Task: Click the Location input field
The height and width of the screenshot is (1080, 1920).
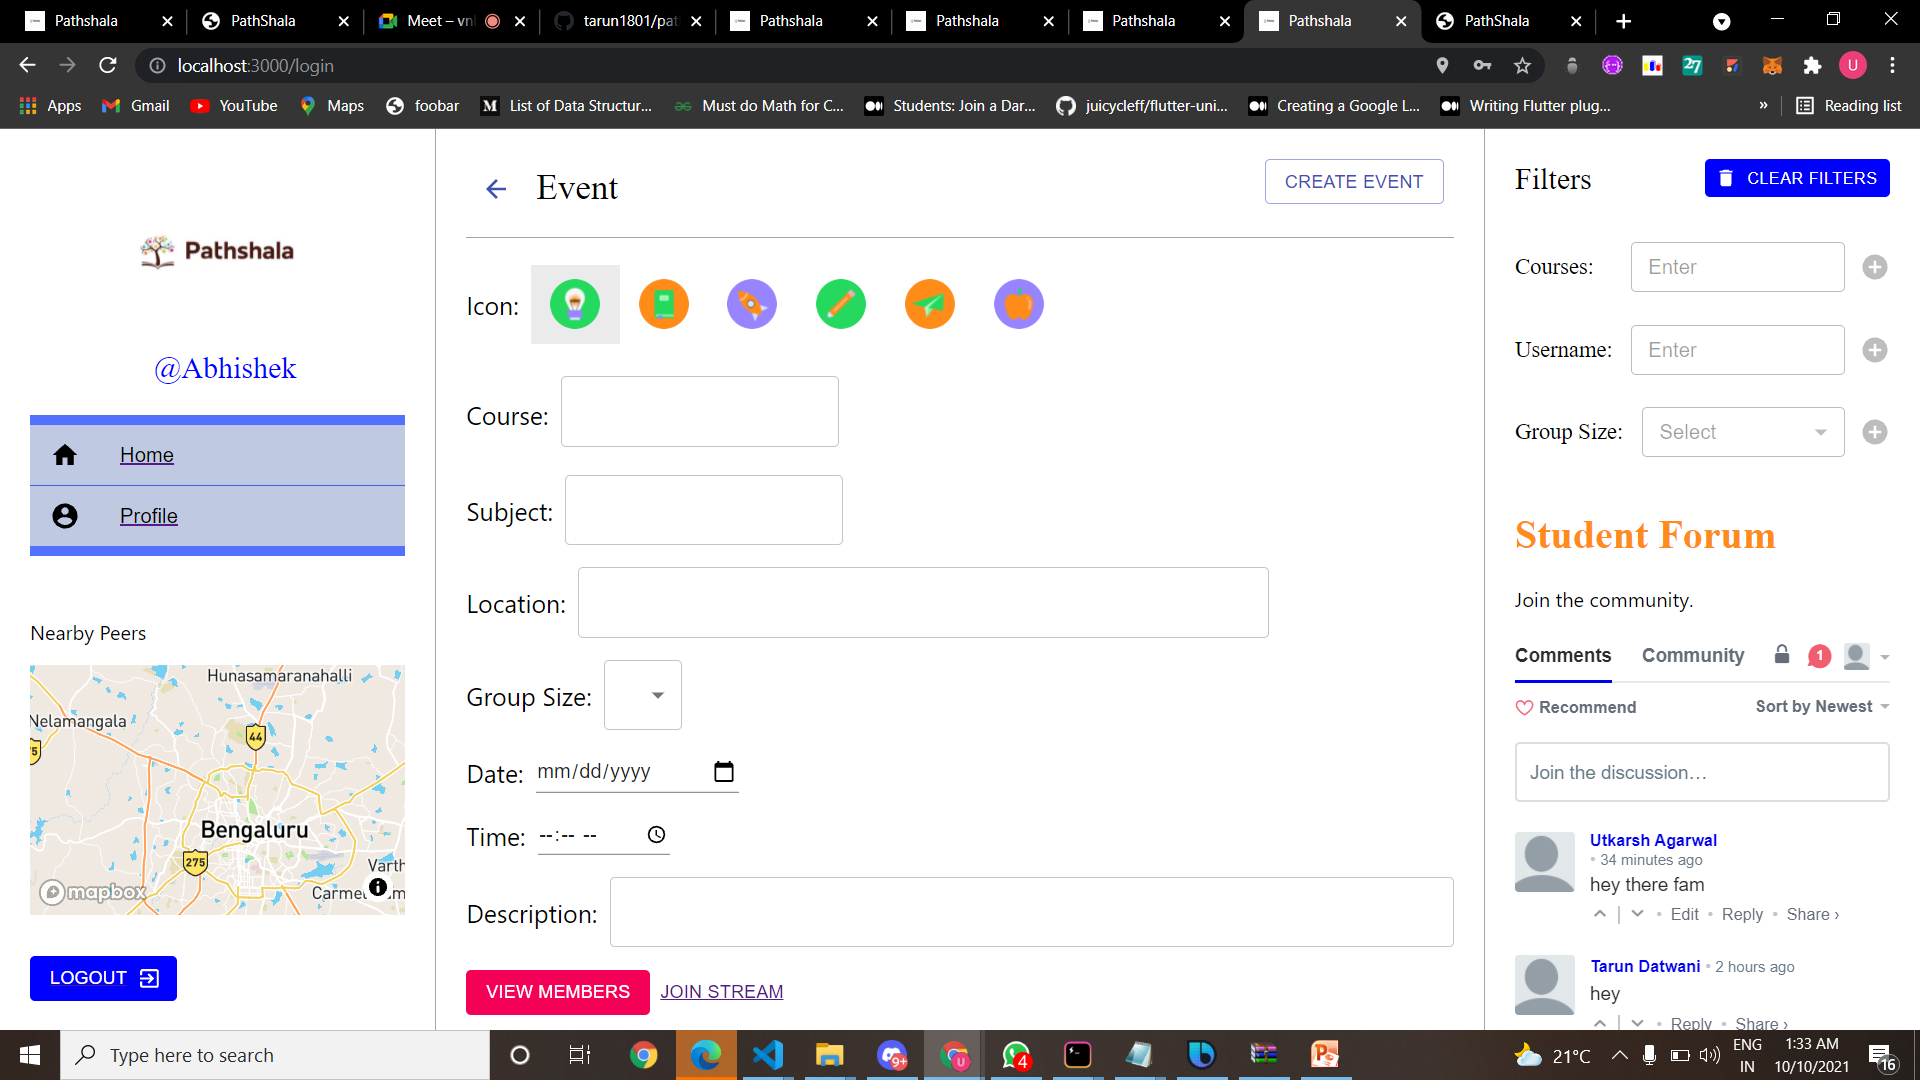Action: (x=923, y=603)
